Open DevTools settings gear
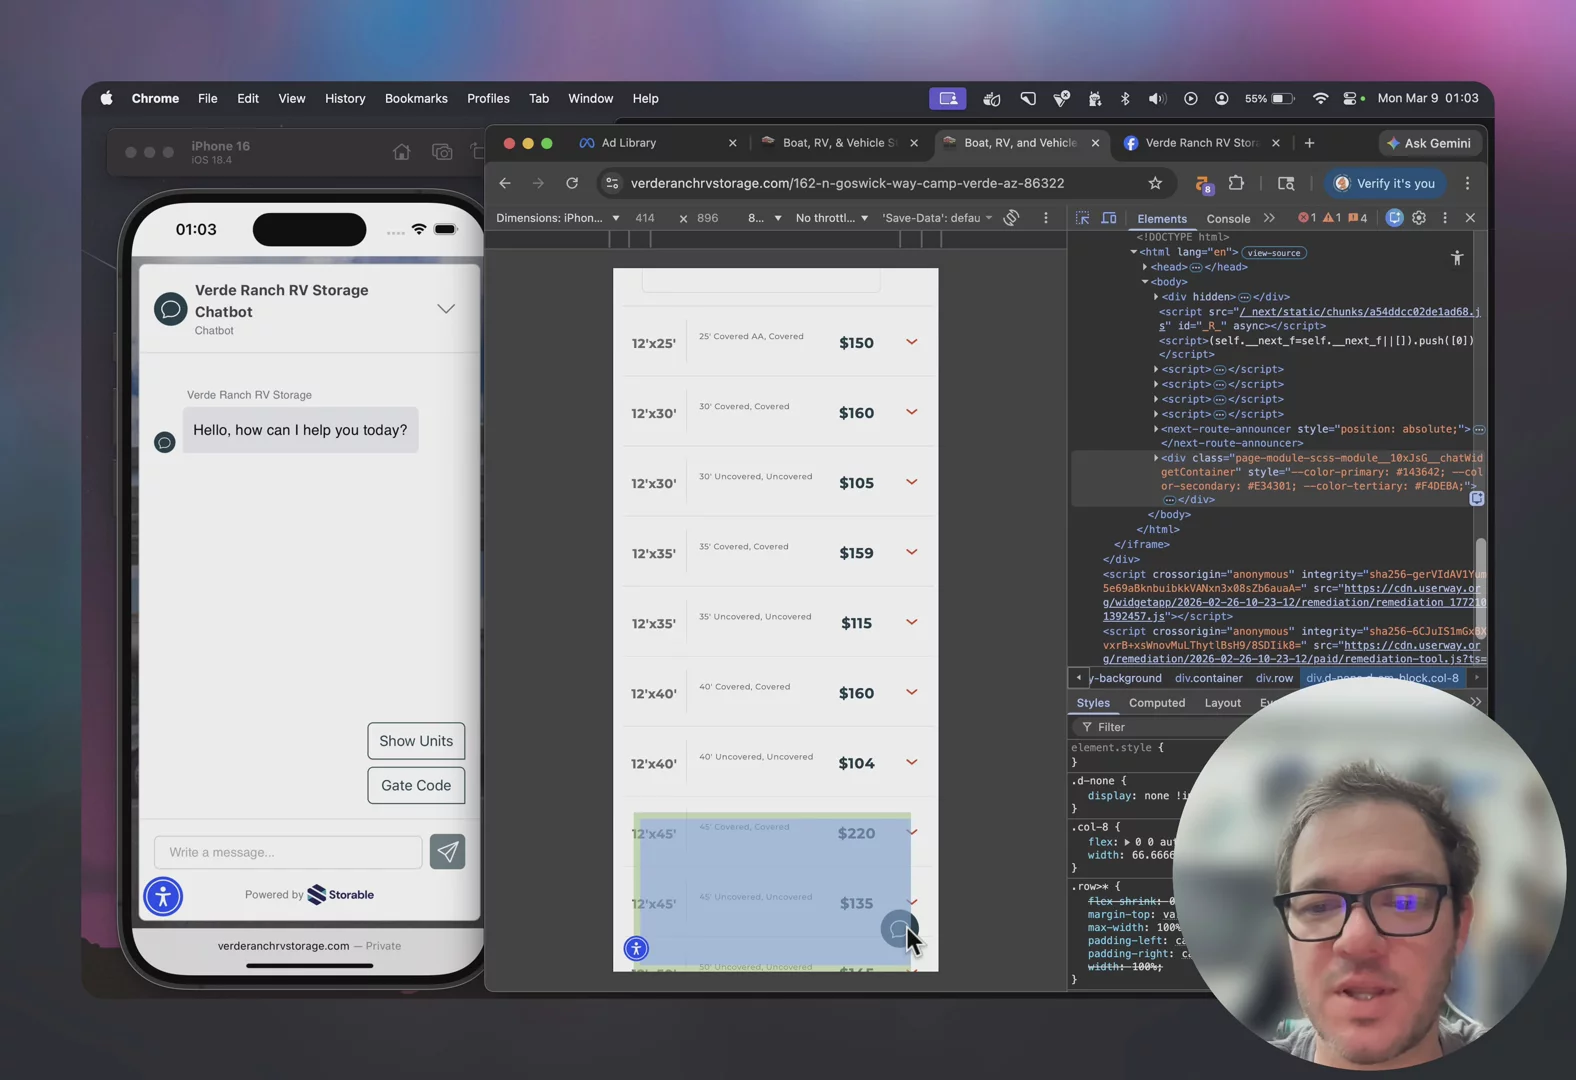Image resolution: width=1576 pixels, height=1080 pixels. [x=1419, y=218]
